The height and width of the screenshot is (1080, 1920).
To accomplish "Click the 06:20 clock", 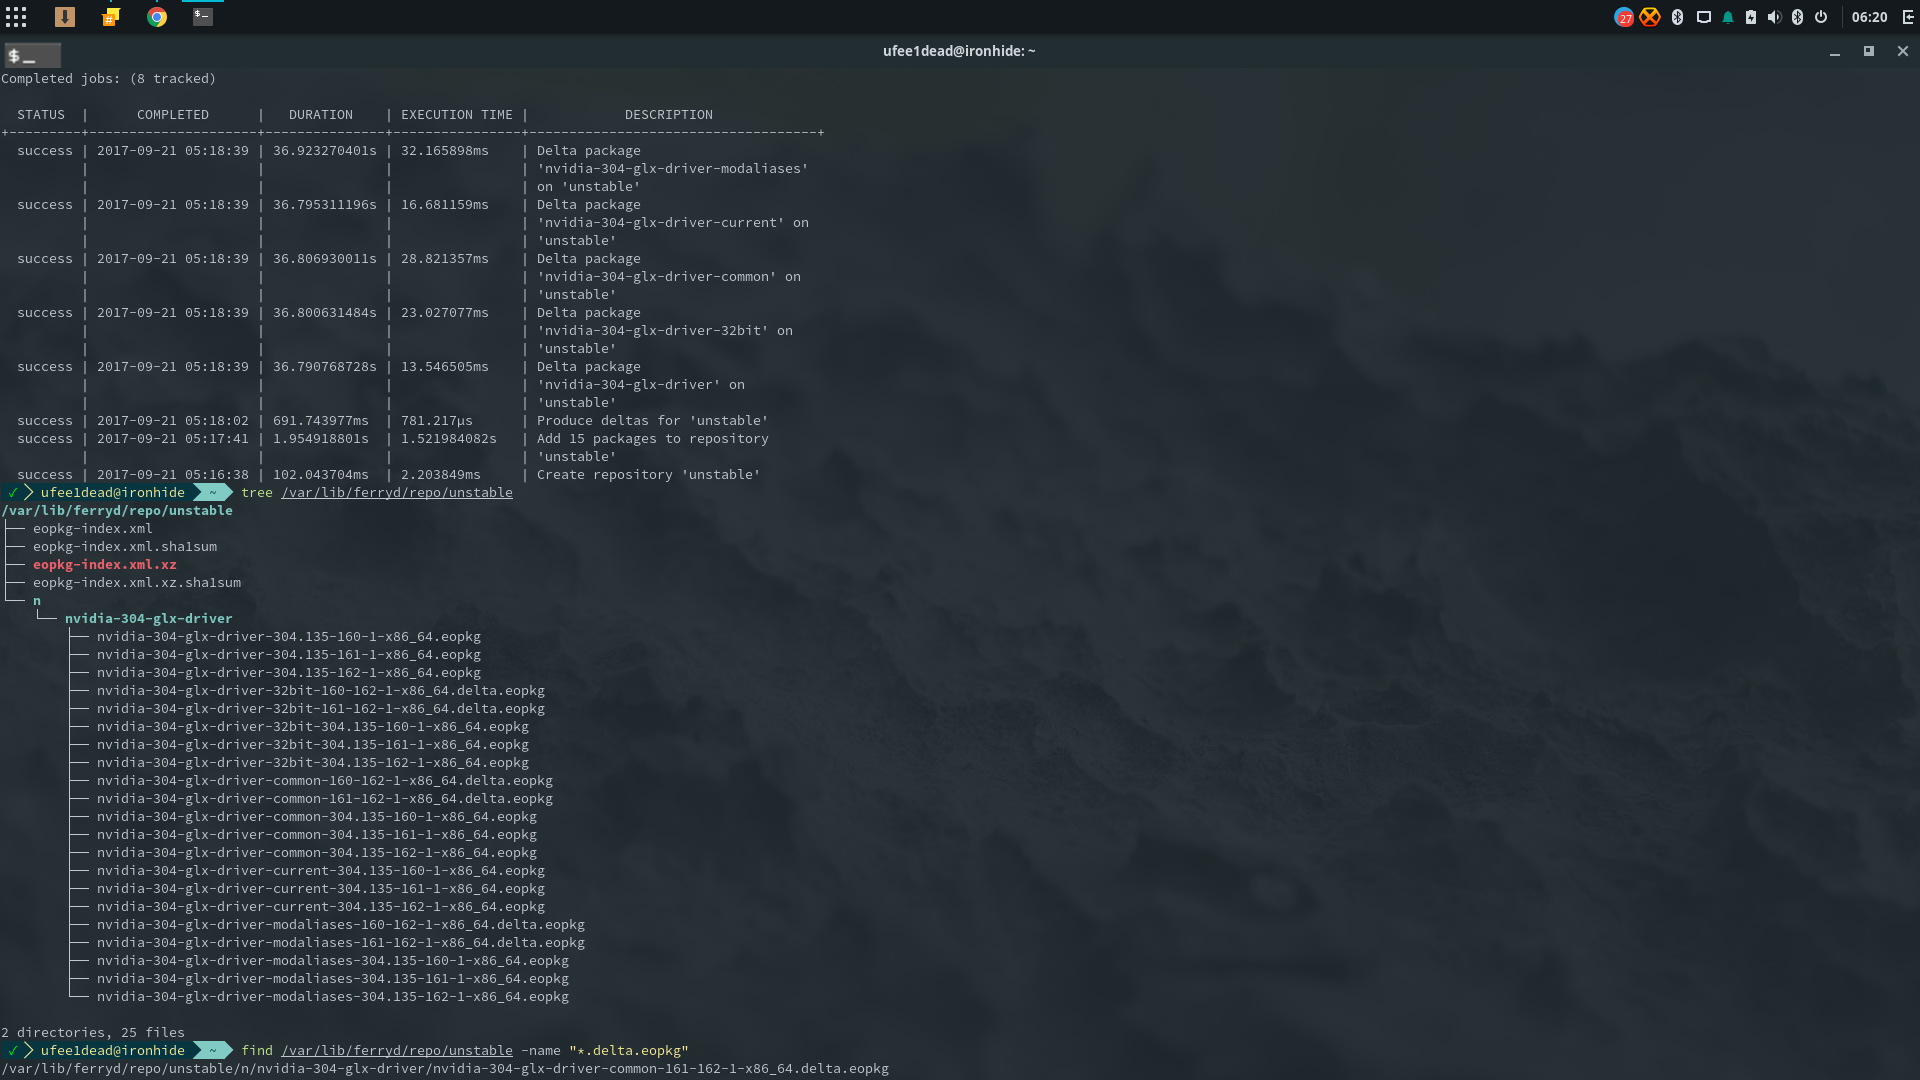I will coord(1869,17).
